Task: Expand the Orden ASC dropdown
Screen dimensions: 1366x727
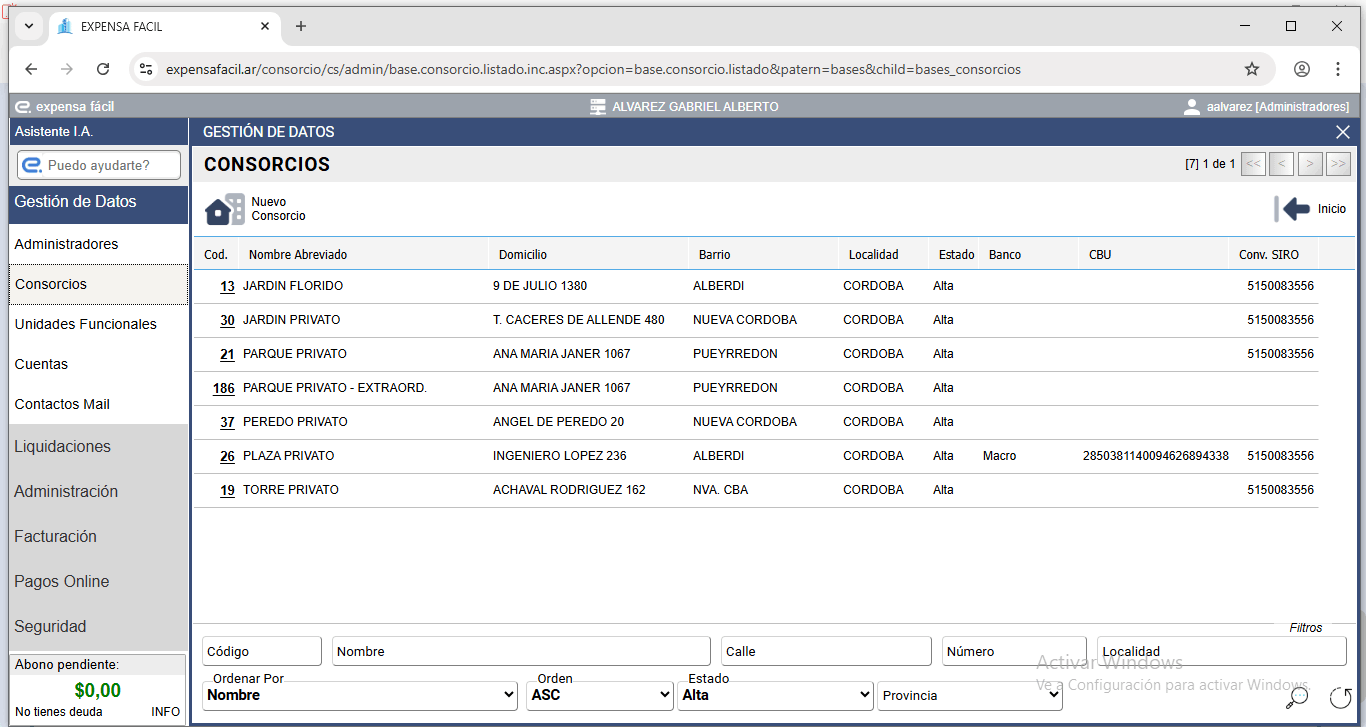Action: 600,695
